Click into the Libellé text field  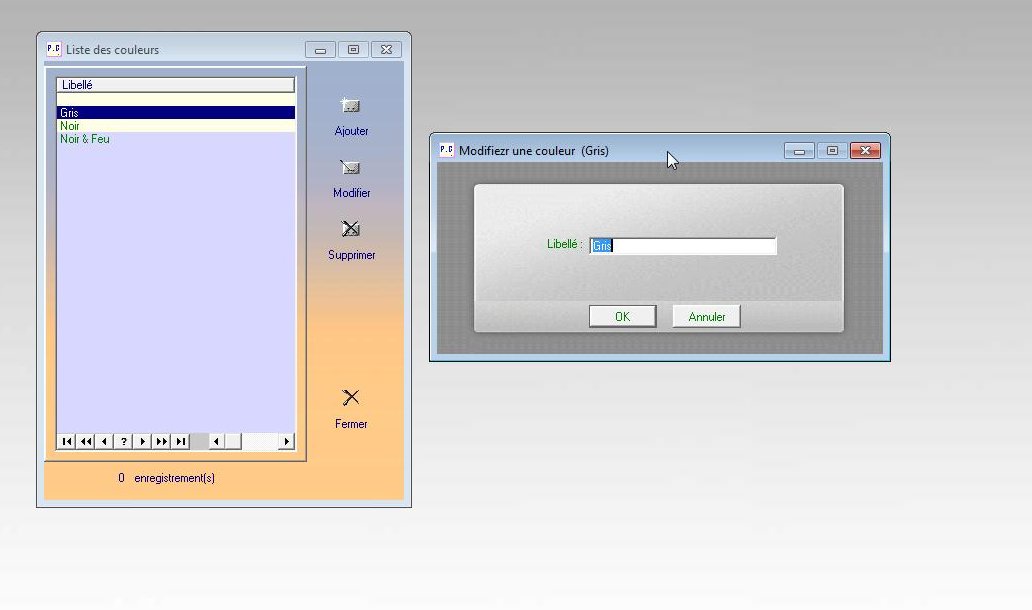tap(683, 246)
